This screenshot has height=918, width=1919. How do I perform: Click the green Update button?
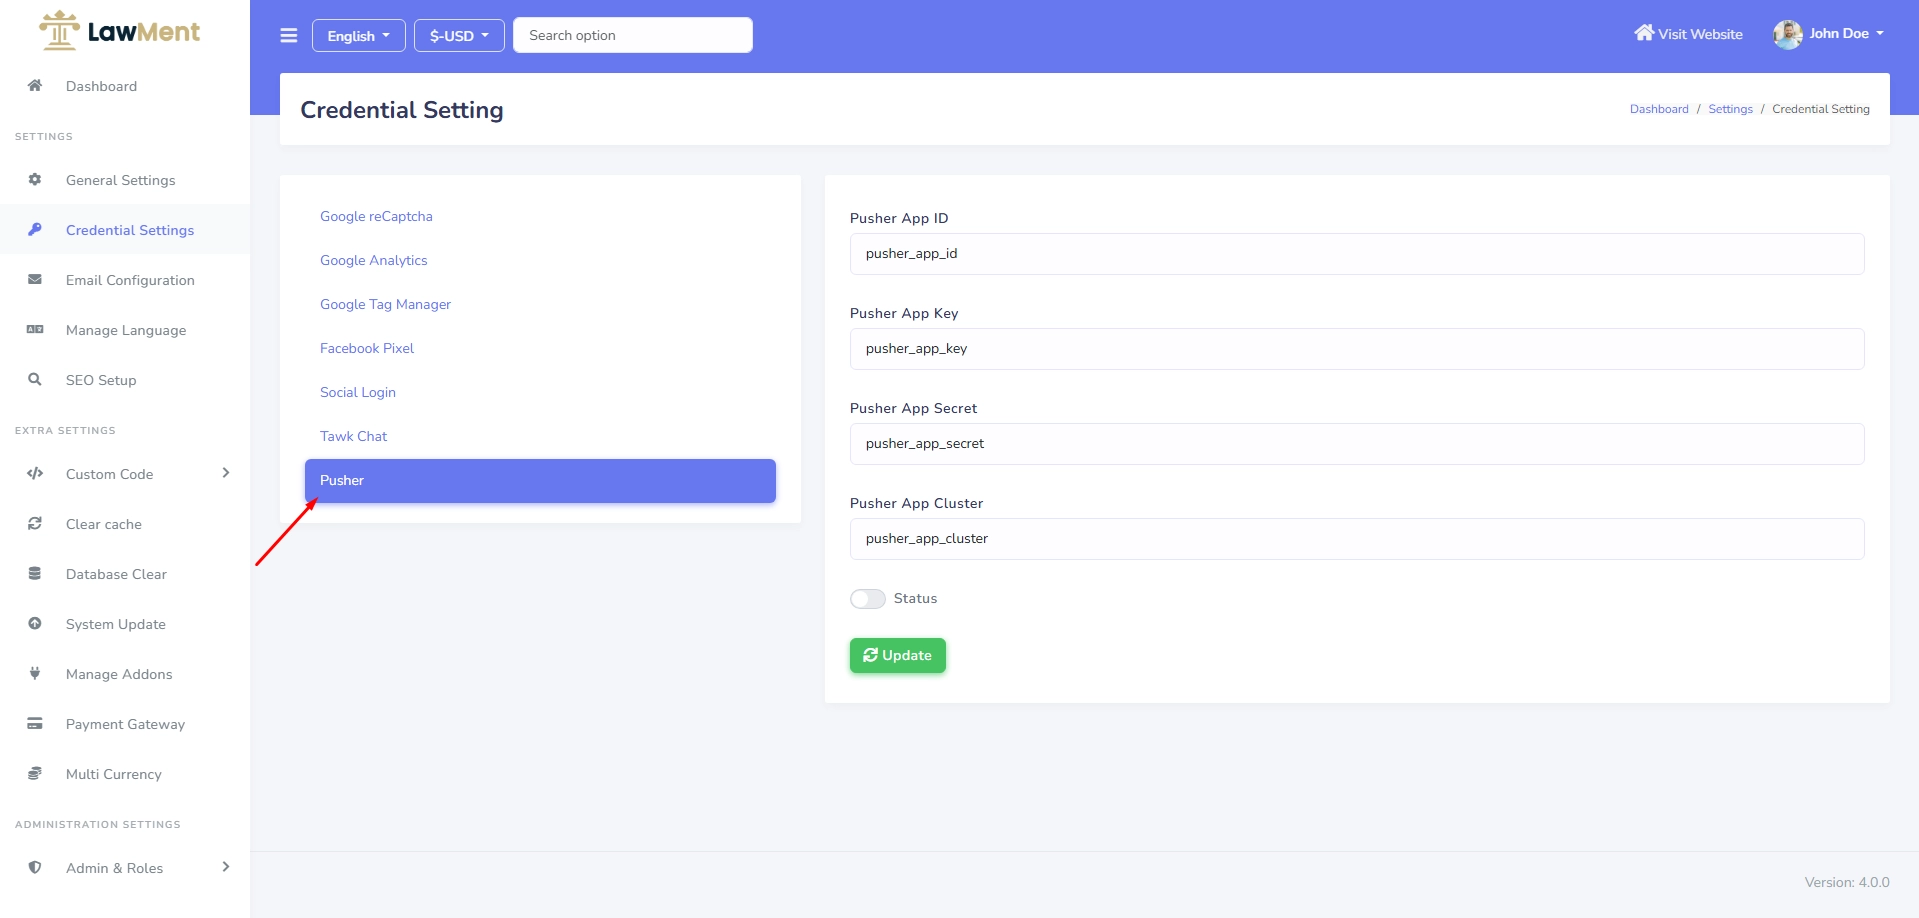tap(898, 656)
